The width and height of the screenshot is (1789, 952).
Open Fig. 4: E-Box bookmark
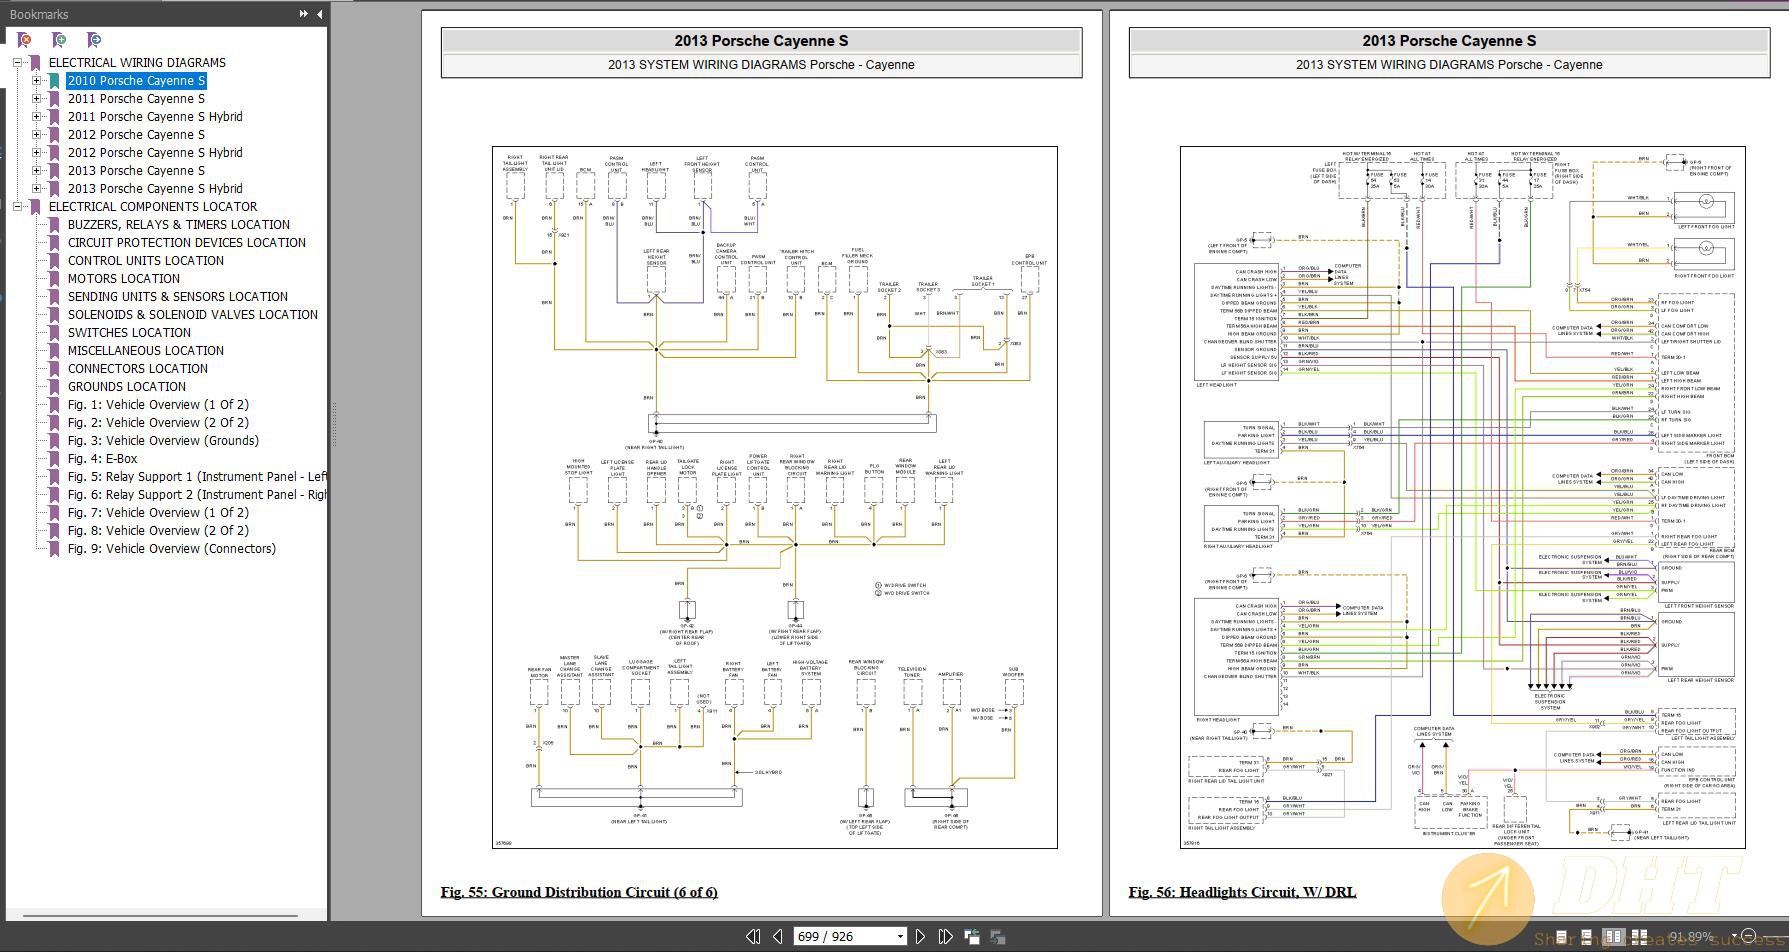[103, 458]
